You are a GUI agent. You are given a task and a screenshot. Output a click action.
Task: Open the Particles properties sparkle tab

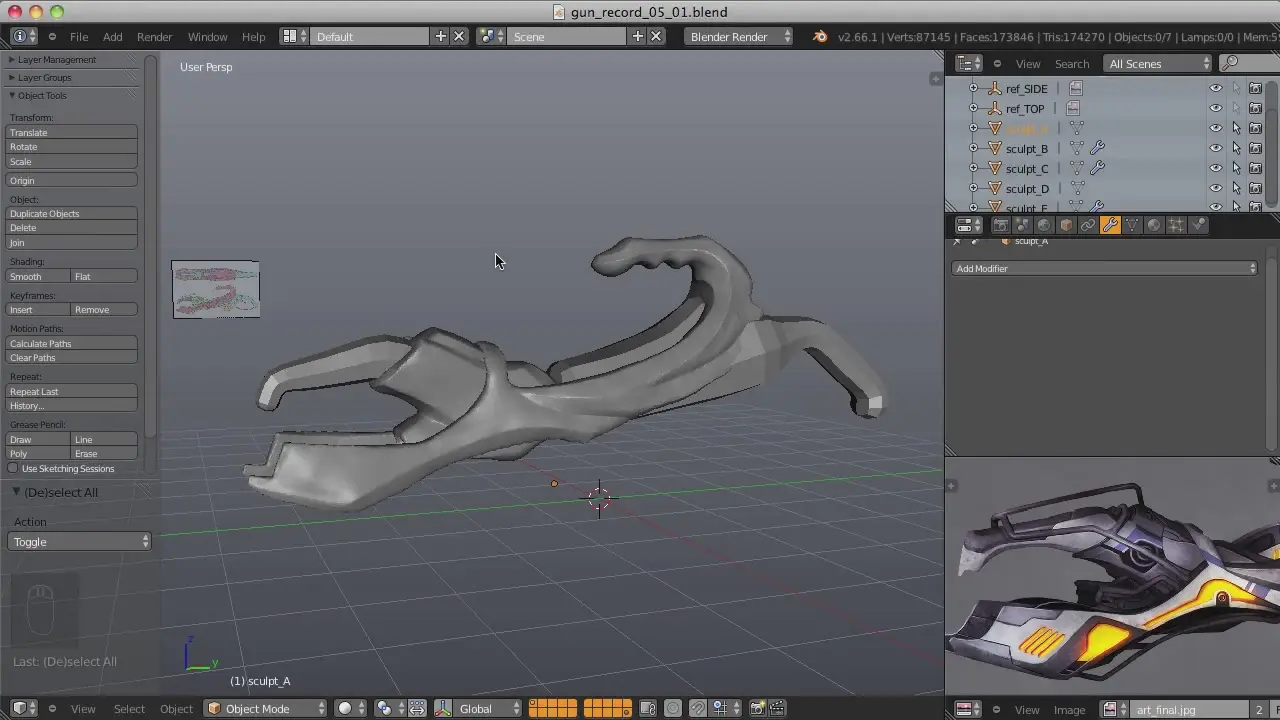(x=1176, y=226)
